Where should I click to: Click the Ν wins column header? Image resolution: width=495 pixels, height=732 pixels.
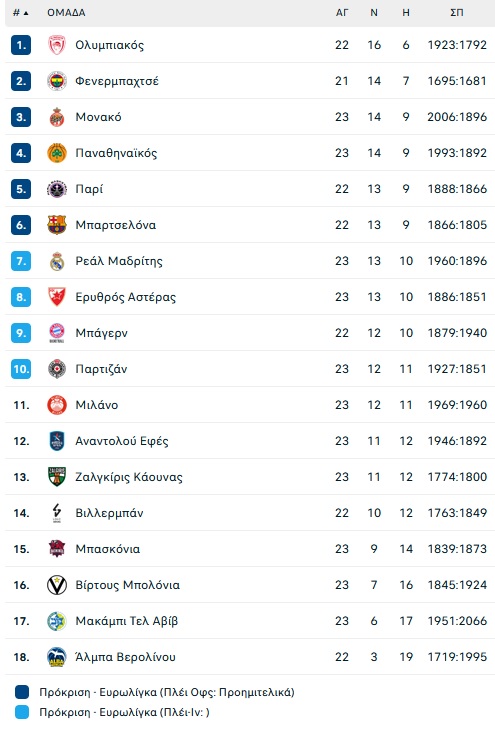pos(374,13)
